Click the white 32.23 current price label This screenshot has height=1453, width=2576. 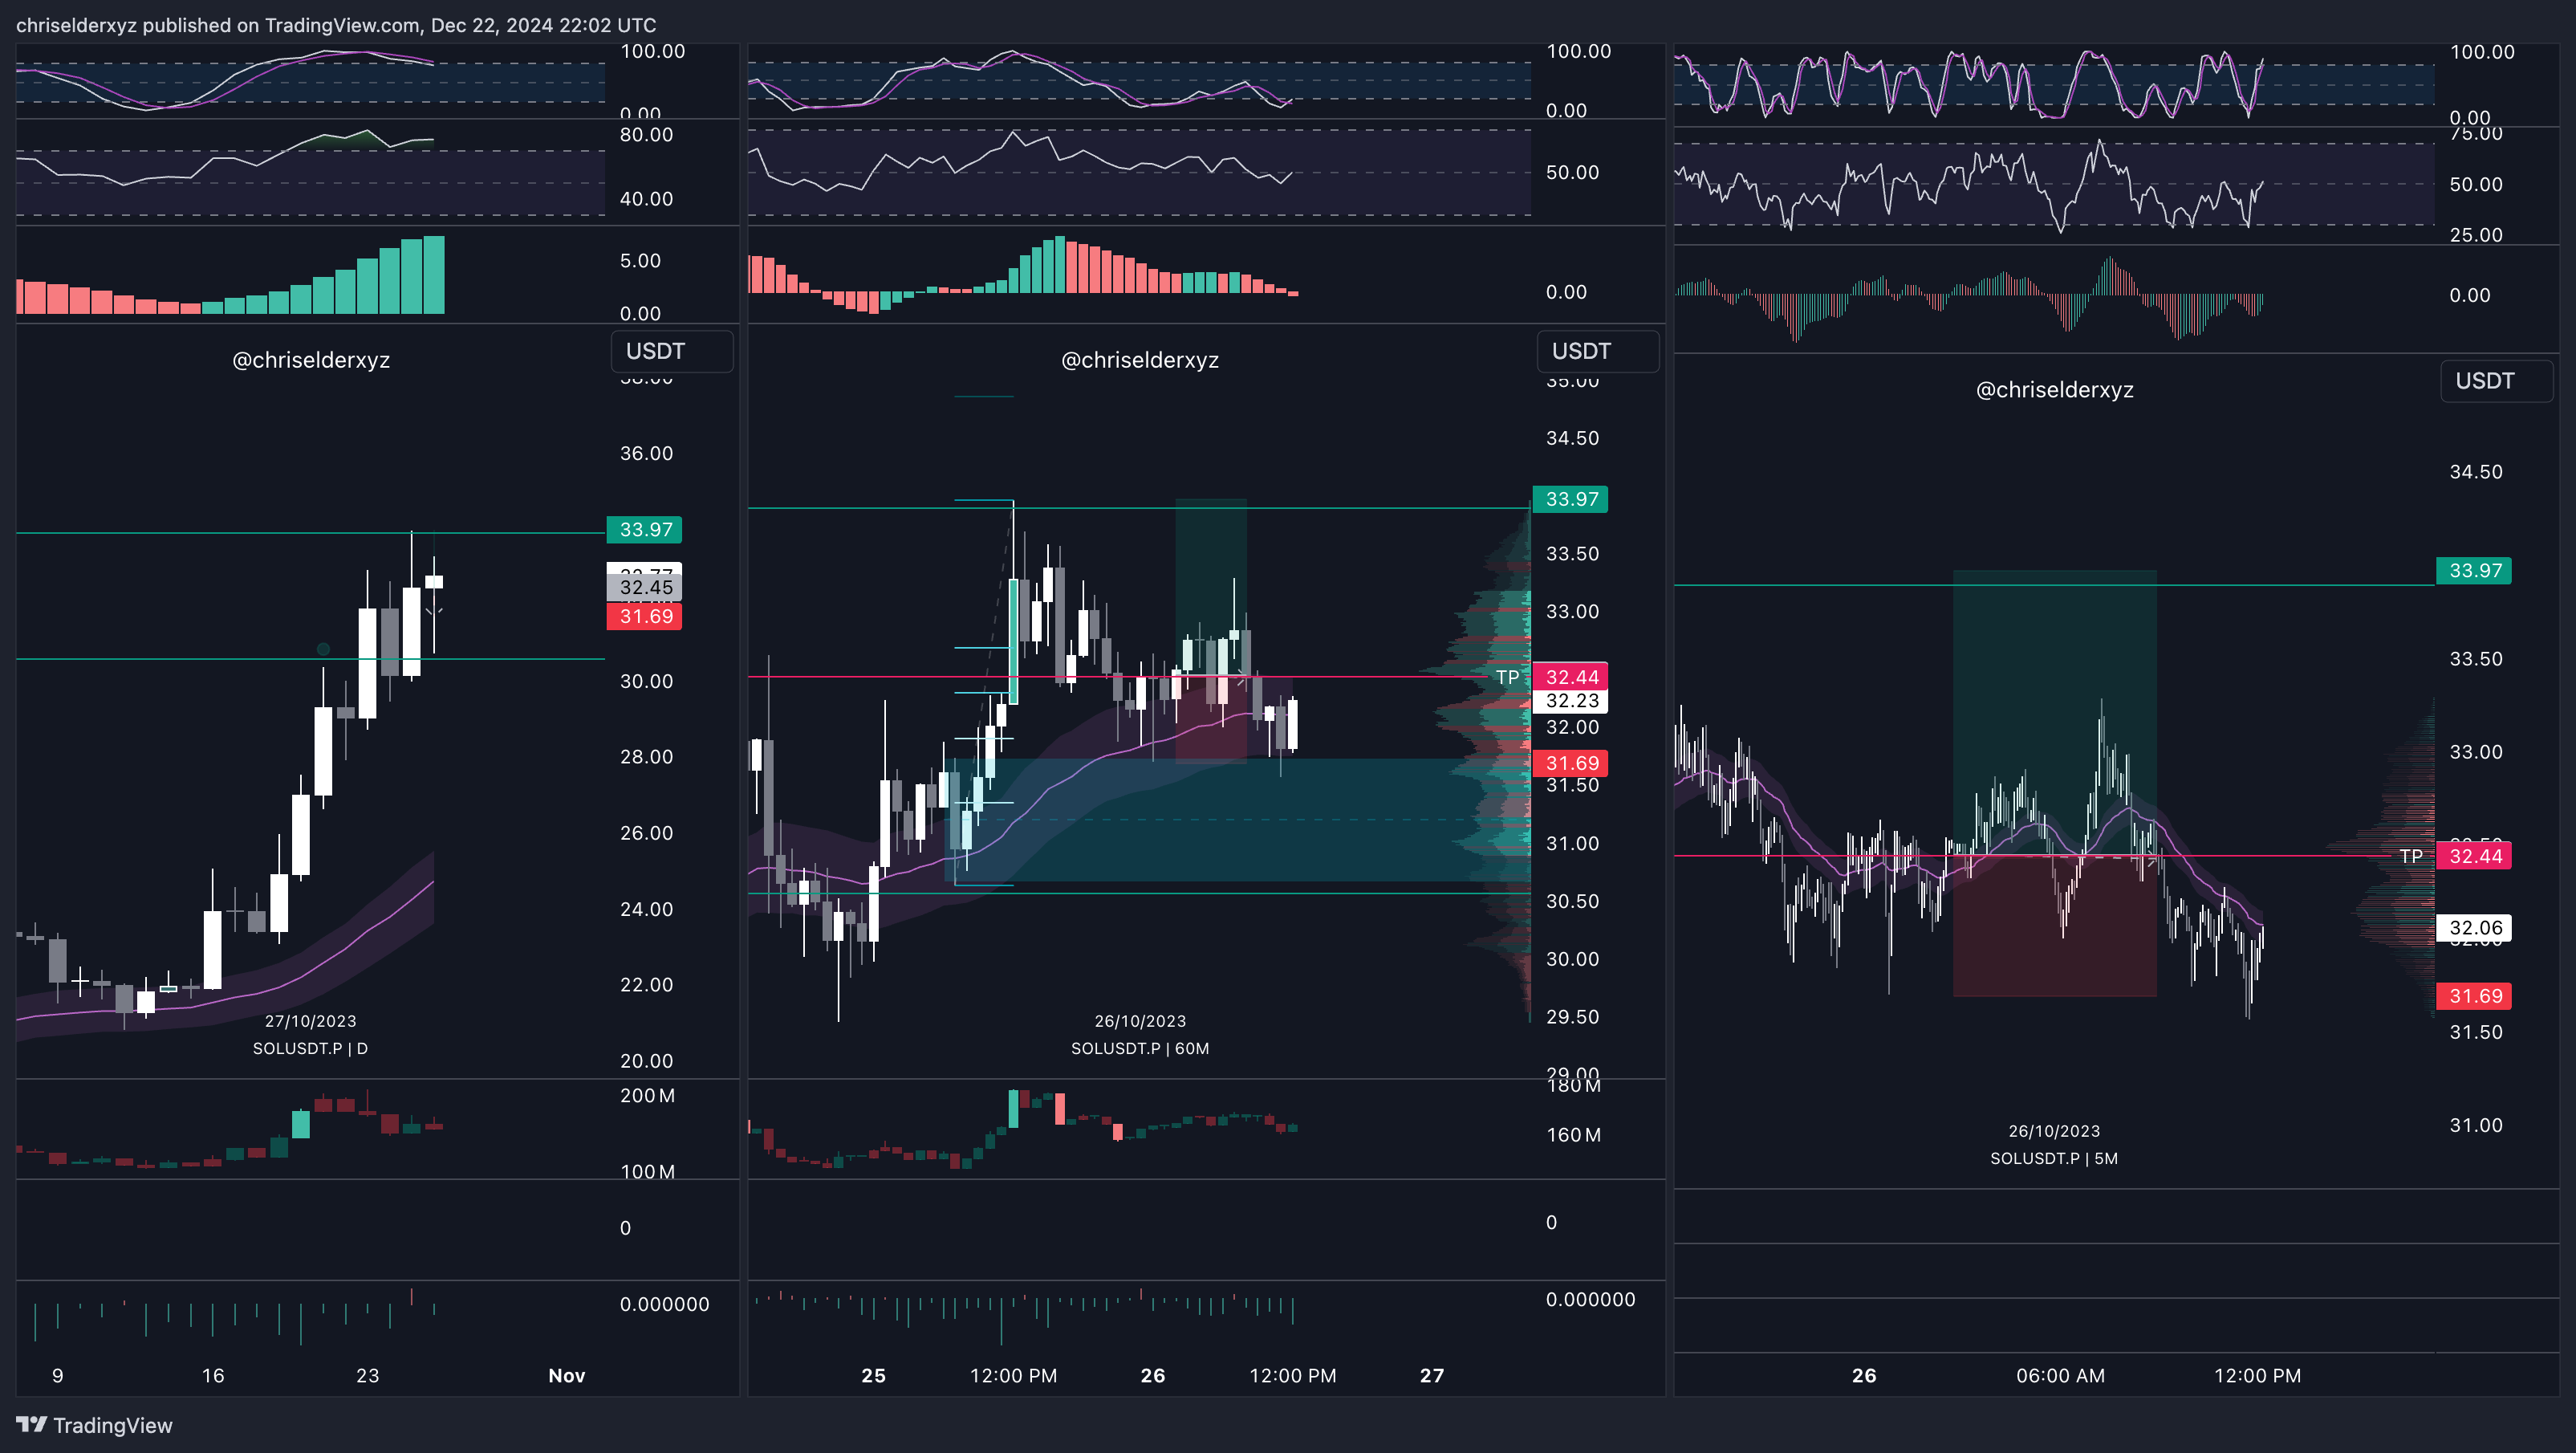click(x=1571, y=701)
